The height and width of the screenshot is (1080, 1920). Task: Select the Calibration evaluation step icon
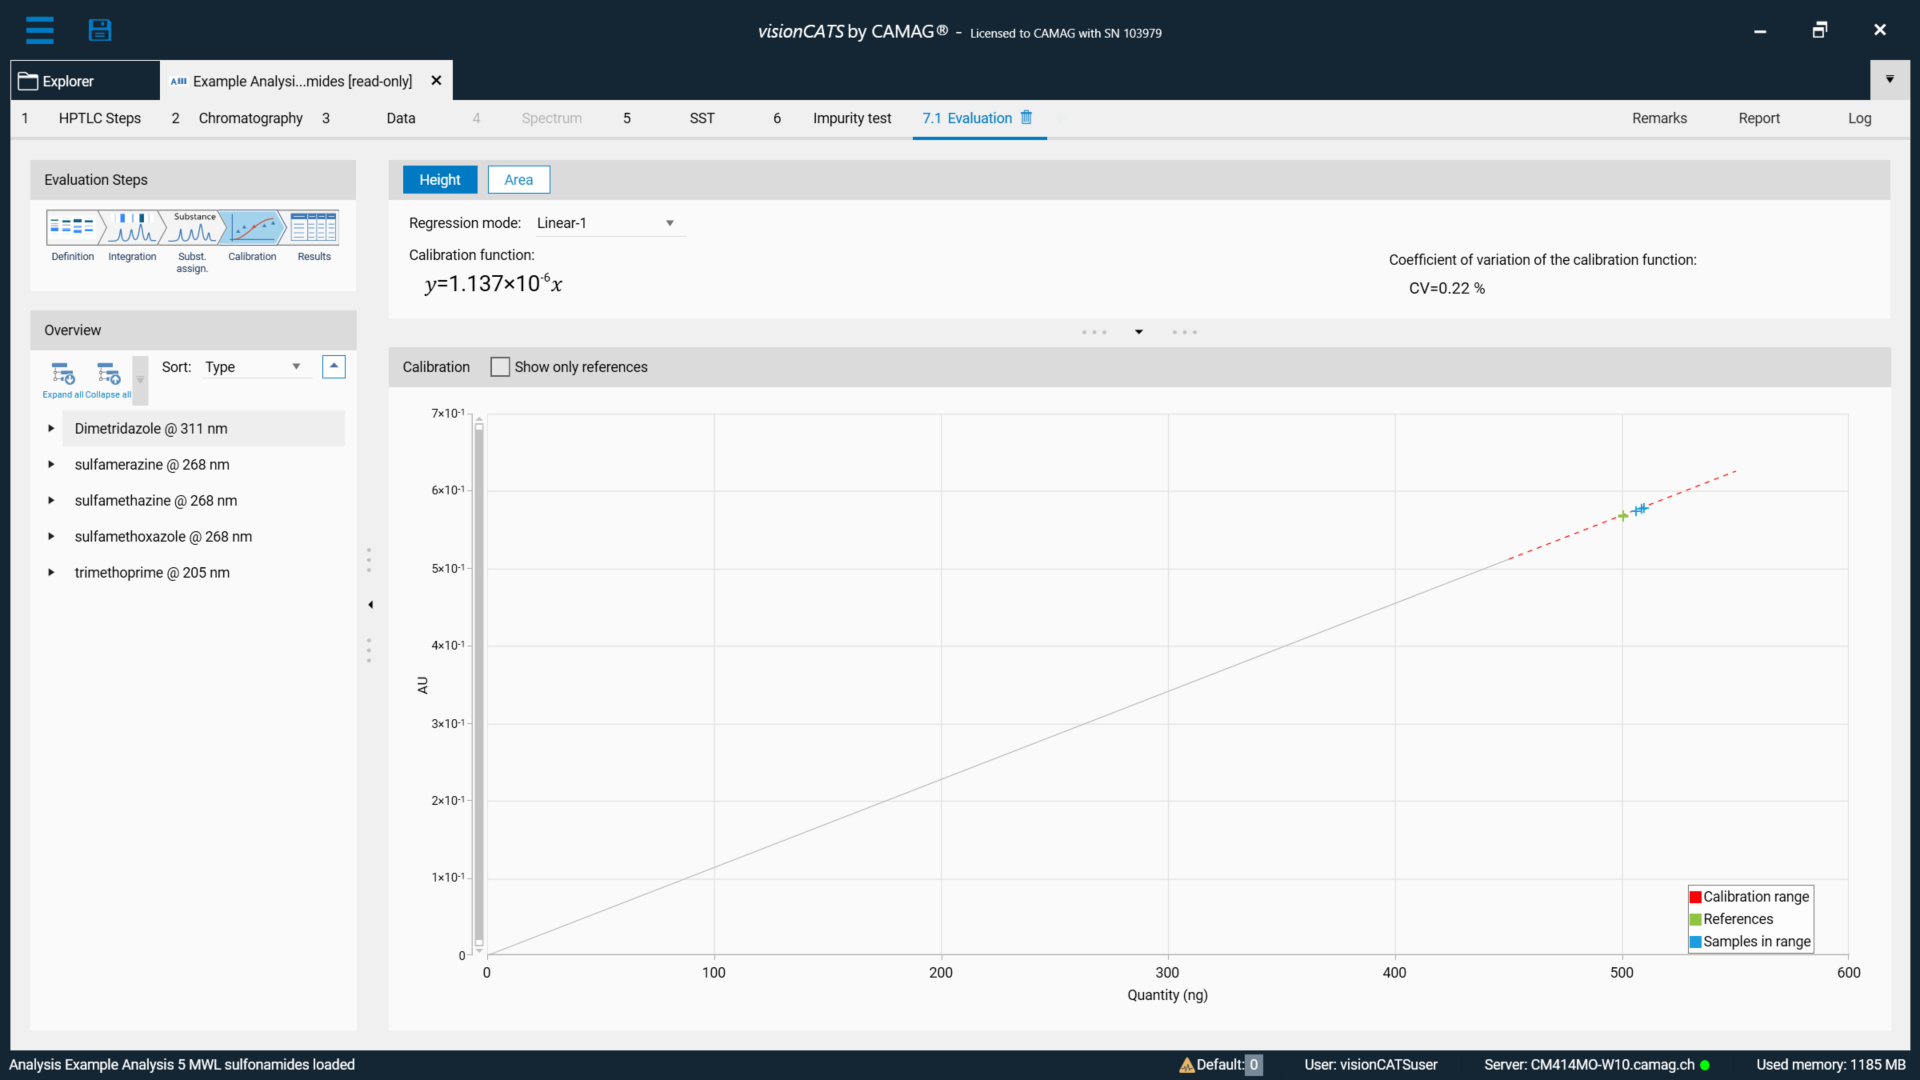click(x=252, y=230)
